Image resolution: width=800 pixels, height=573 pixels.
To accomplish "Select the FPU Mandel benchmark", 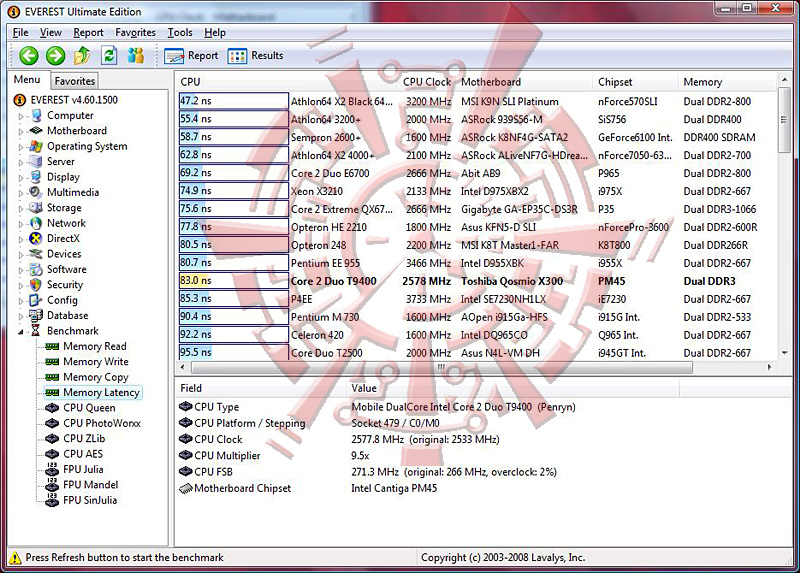I will (x=90, y=485).
